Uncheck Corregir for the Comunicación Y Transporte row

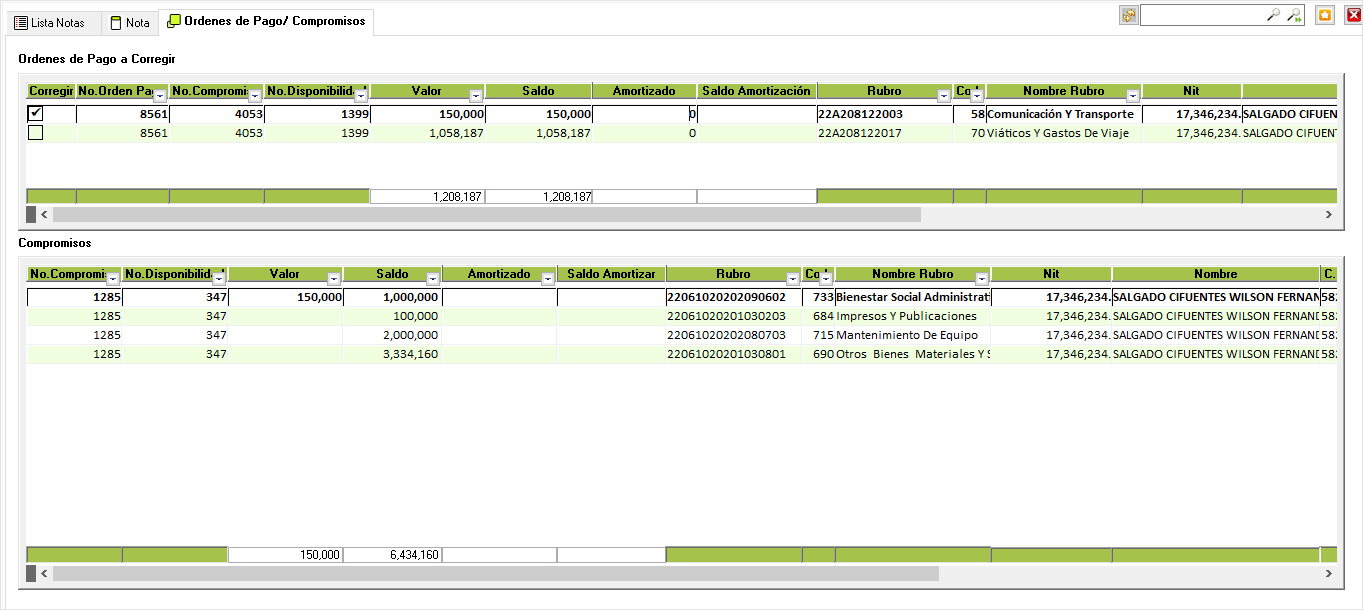pos(35,114)
